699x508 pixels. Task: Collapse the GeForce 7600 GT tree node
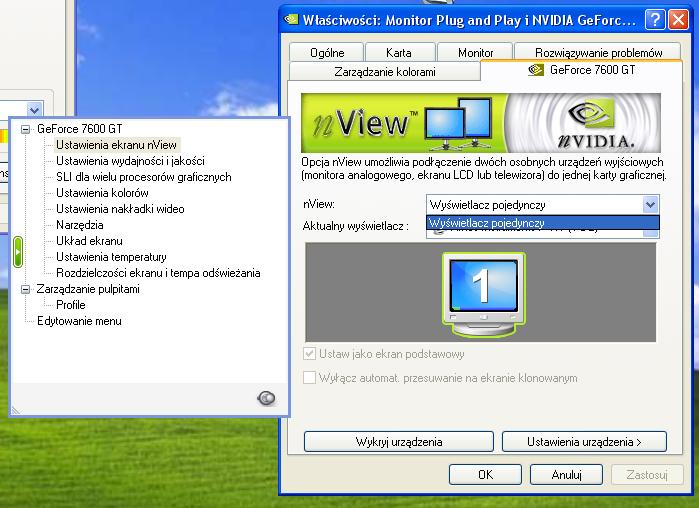tap(26, 129)
